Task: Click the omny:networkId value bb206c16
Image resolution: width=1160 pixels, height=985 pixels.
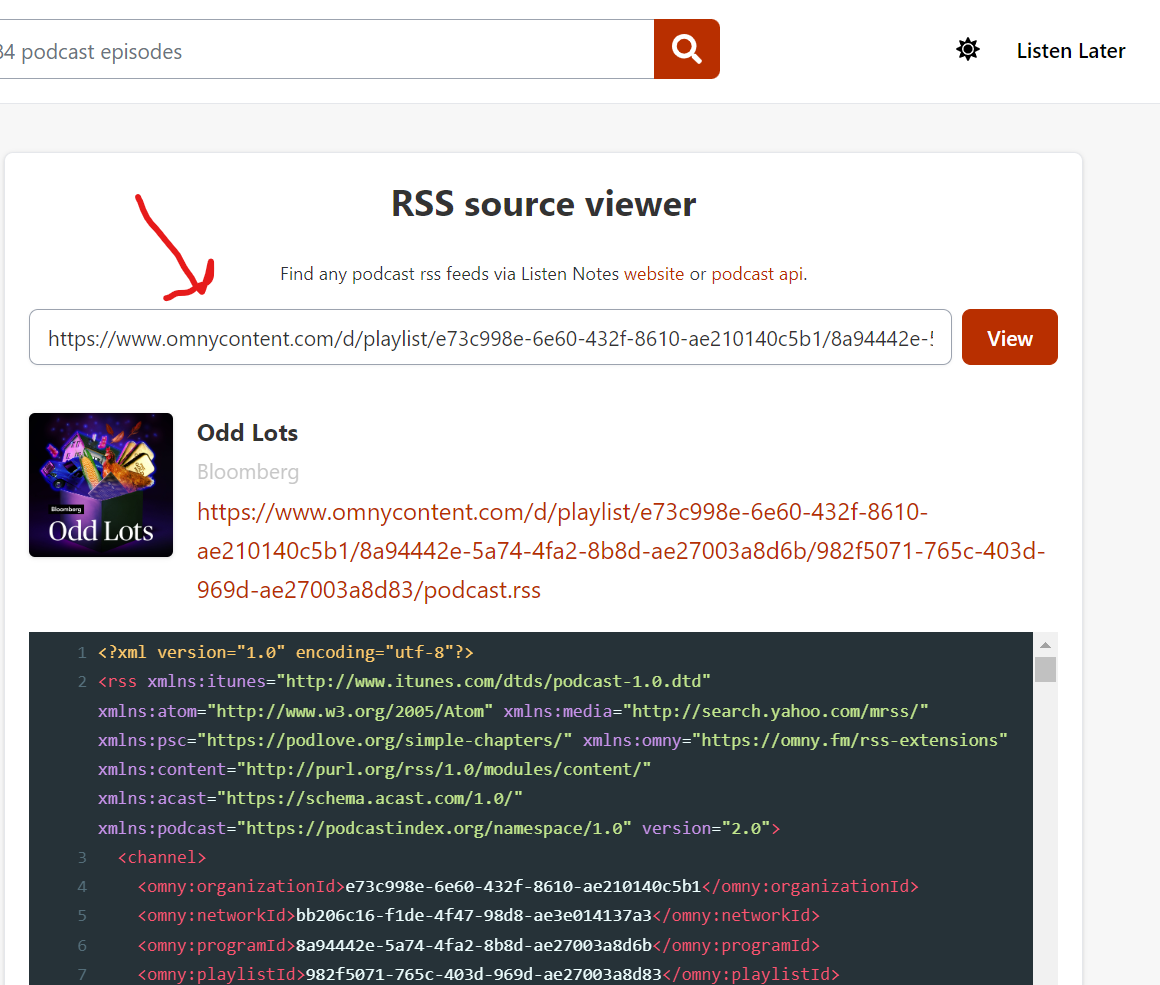Action: (473, 915)
